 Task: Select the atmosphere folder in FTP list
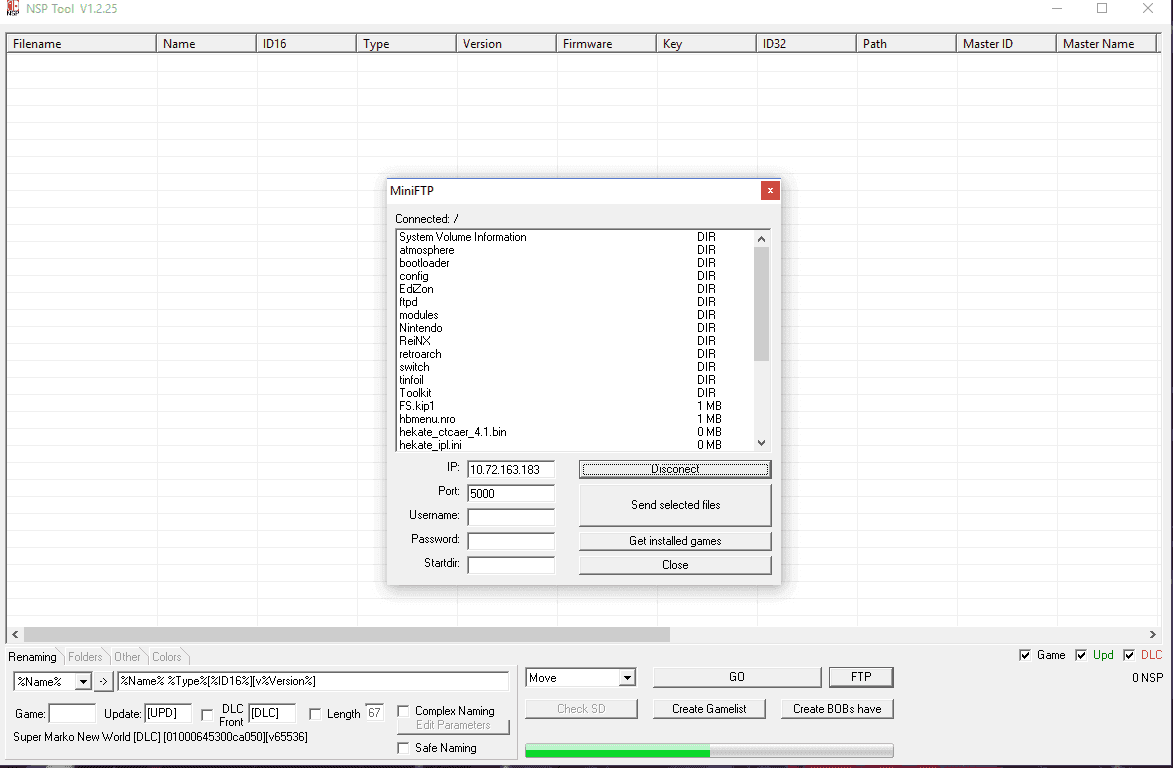[575, 250]
